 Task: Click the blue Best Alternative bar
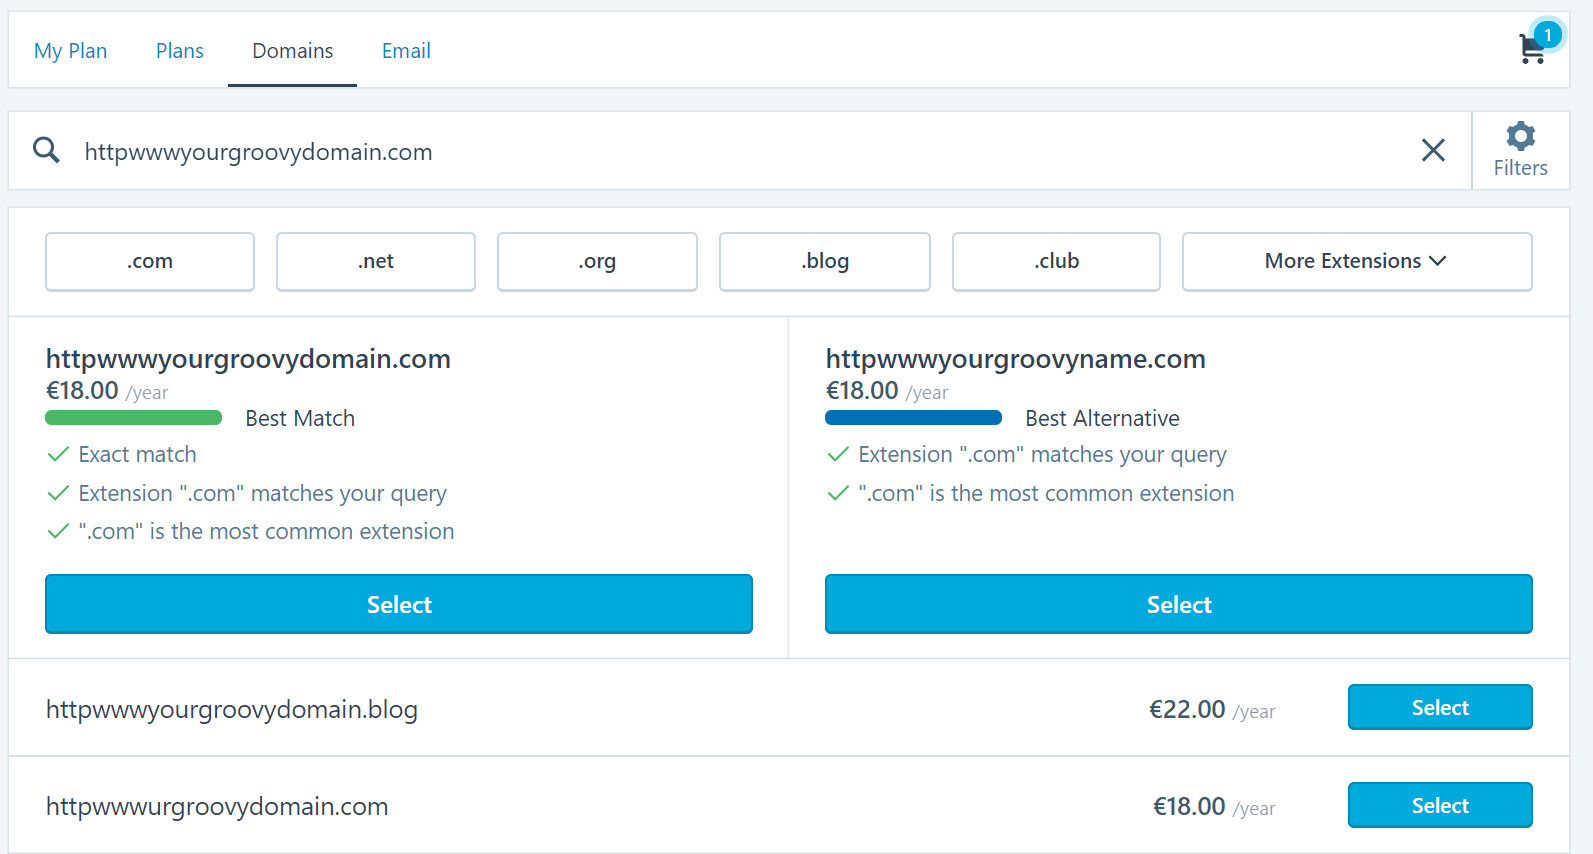(913, 418)
